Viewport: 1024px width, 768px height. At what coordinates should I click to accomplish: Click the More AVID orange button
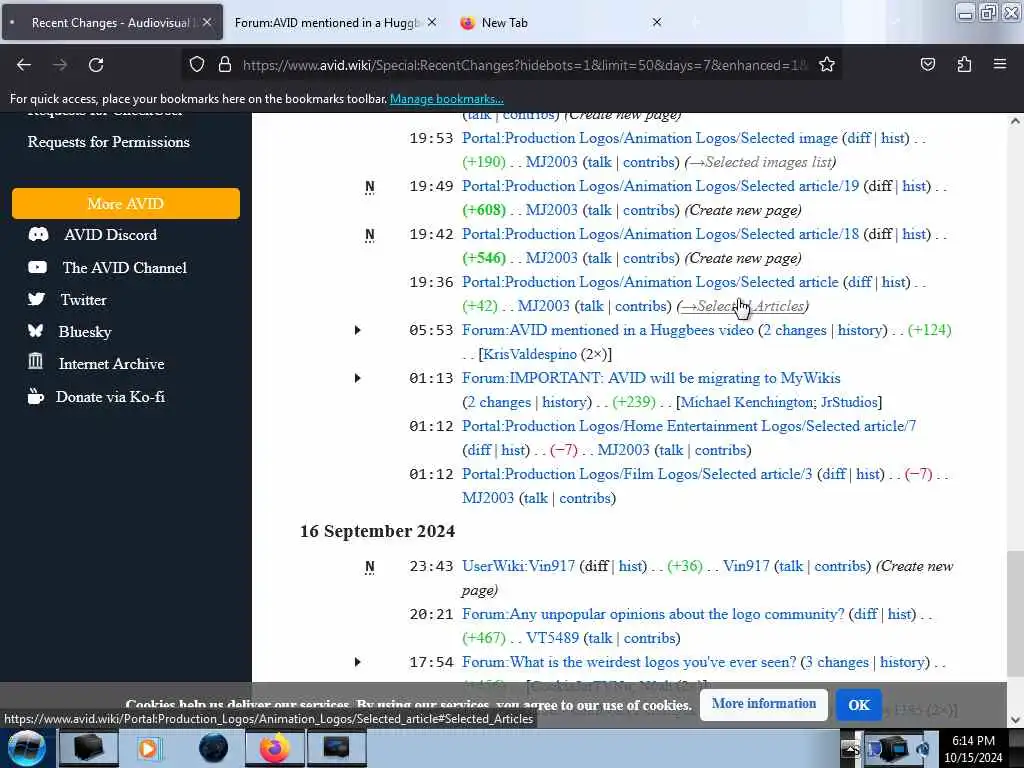coord(125,203)
